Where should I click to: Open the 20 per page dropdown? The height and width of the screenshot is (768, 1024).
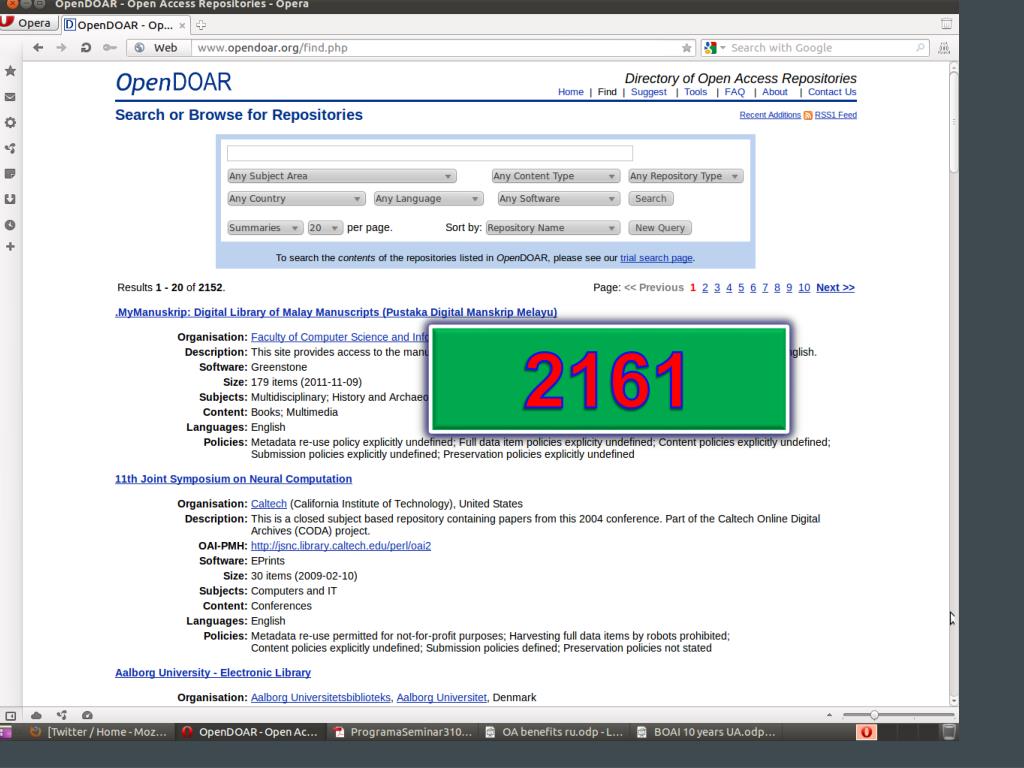pyautogui.click(x=325, y=228)
